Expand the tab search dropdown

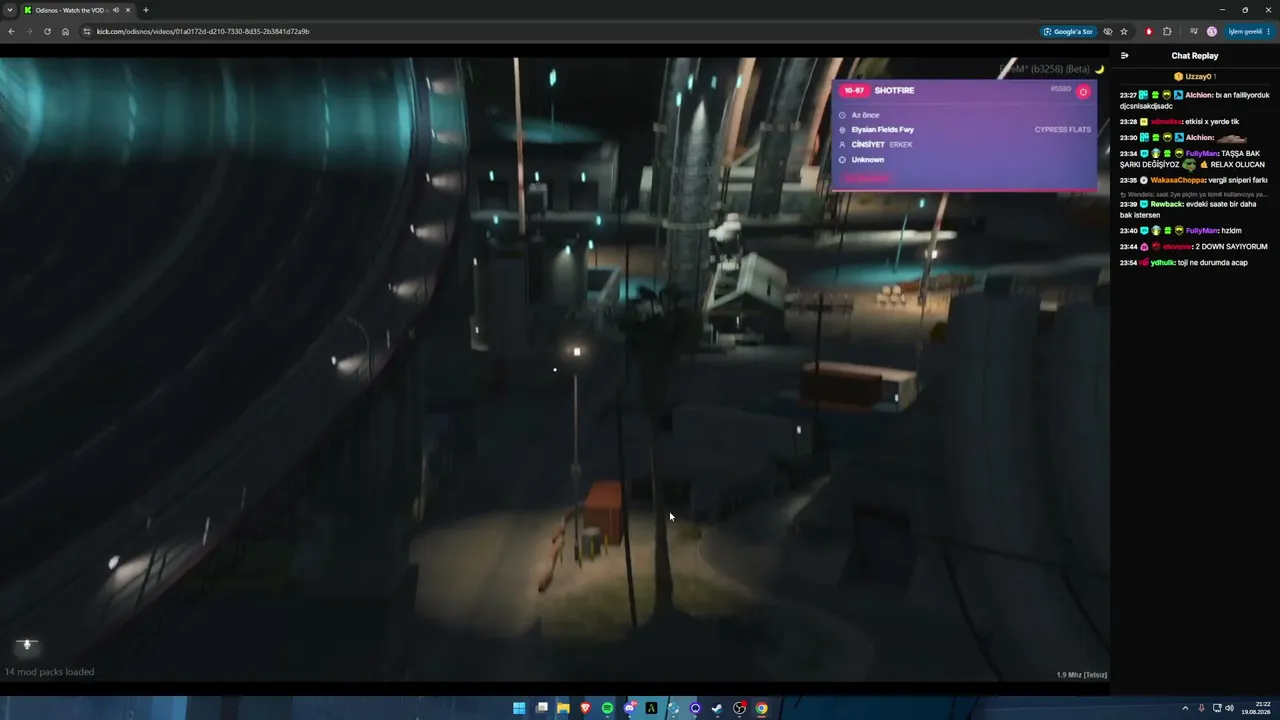coord(10,10)
